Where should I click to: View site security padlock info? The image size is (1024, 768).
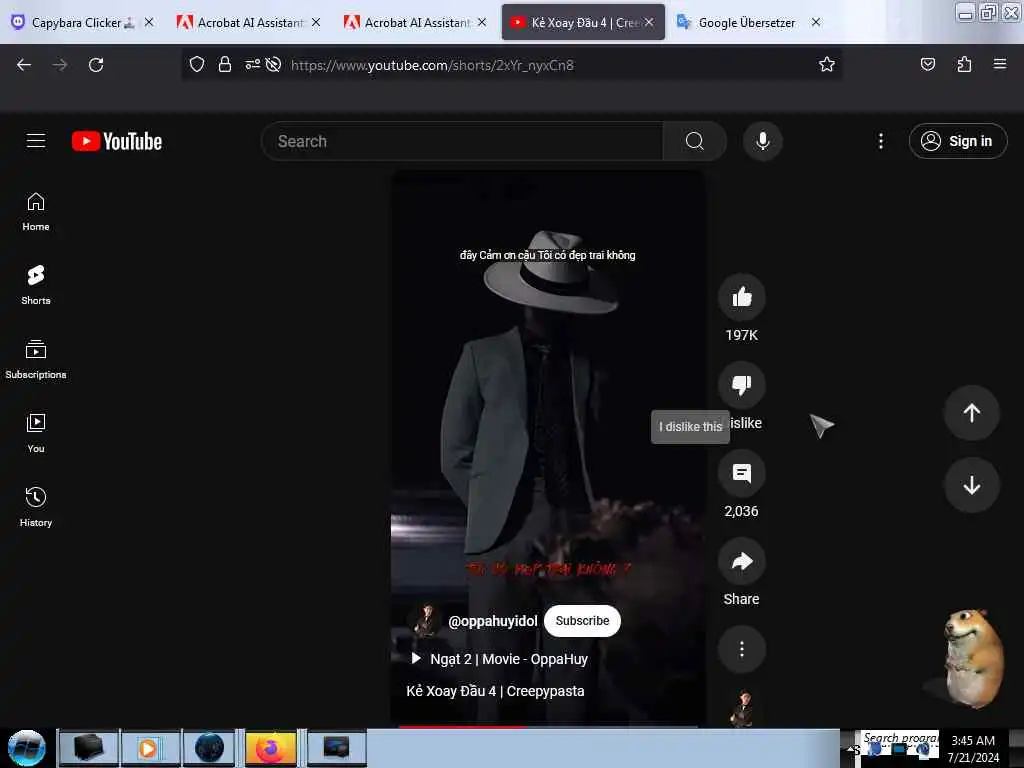tap(225, 64)
